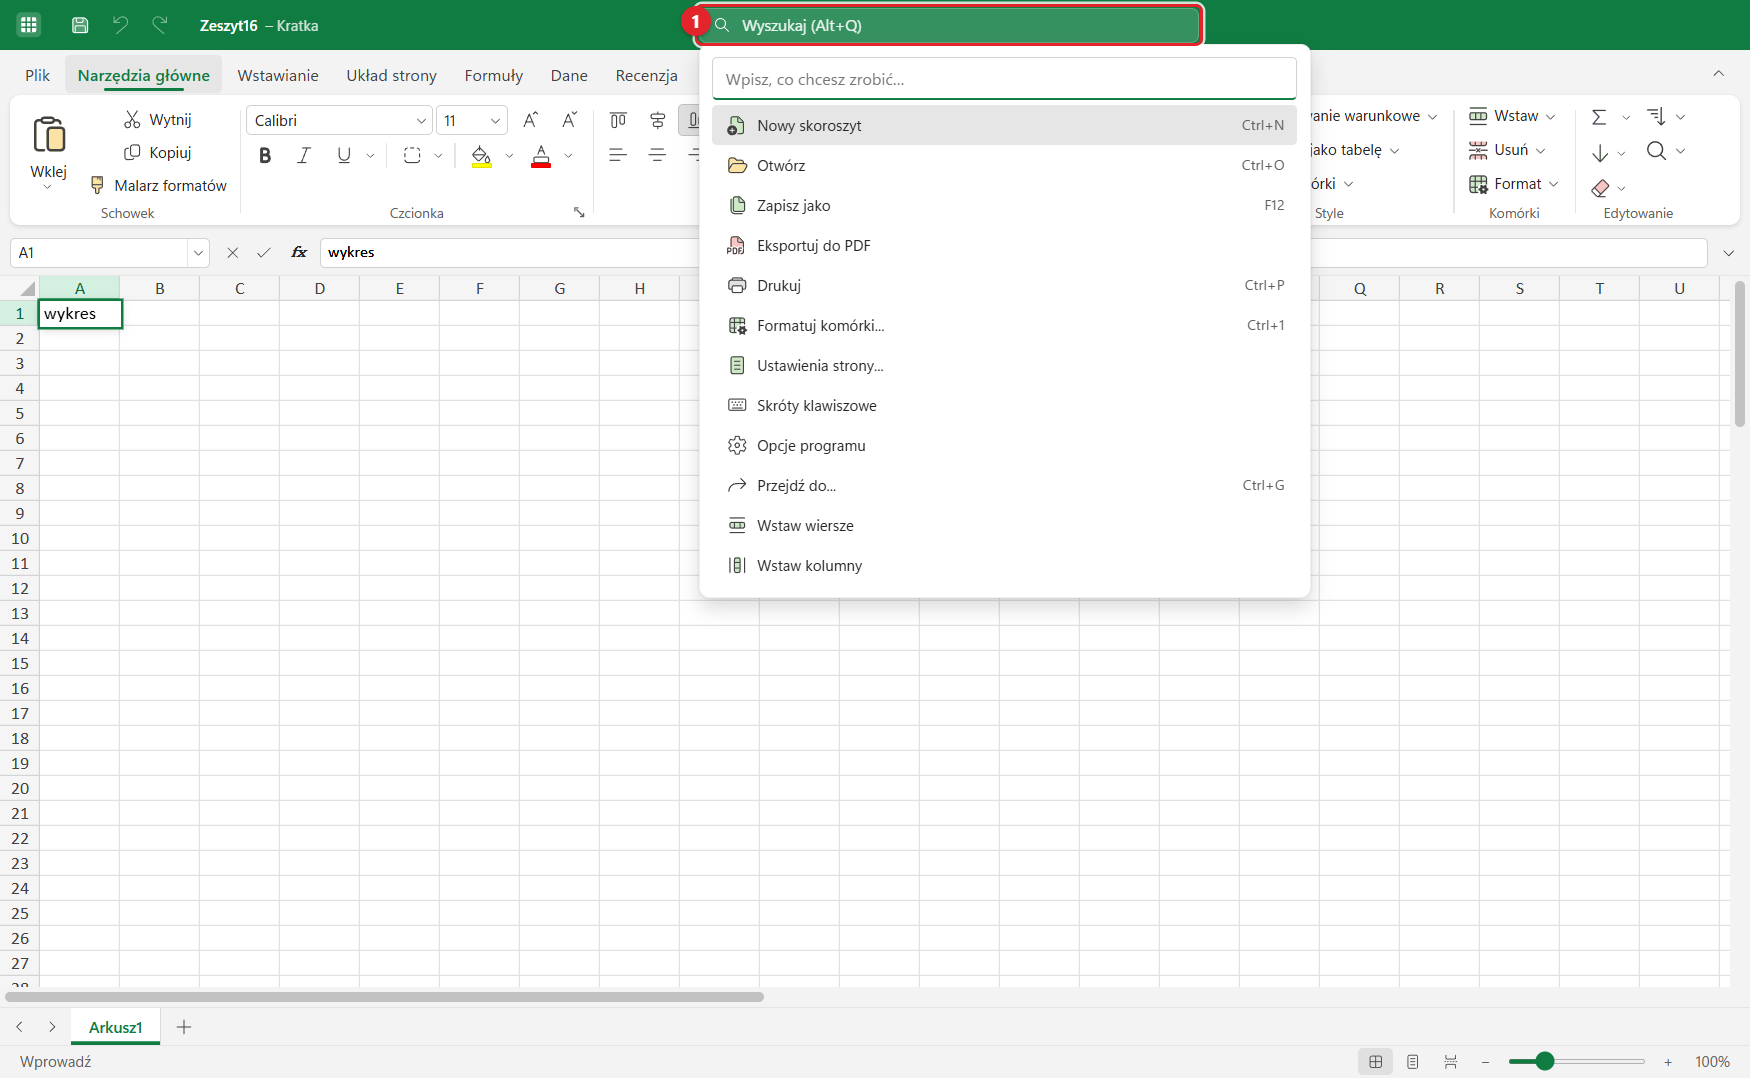Choose Skróty klawiszowe from the menu
This screenshot has height=1078, width=1750.
pyautogui.click(x=1004, y=405)
